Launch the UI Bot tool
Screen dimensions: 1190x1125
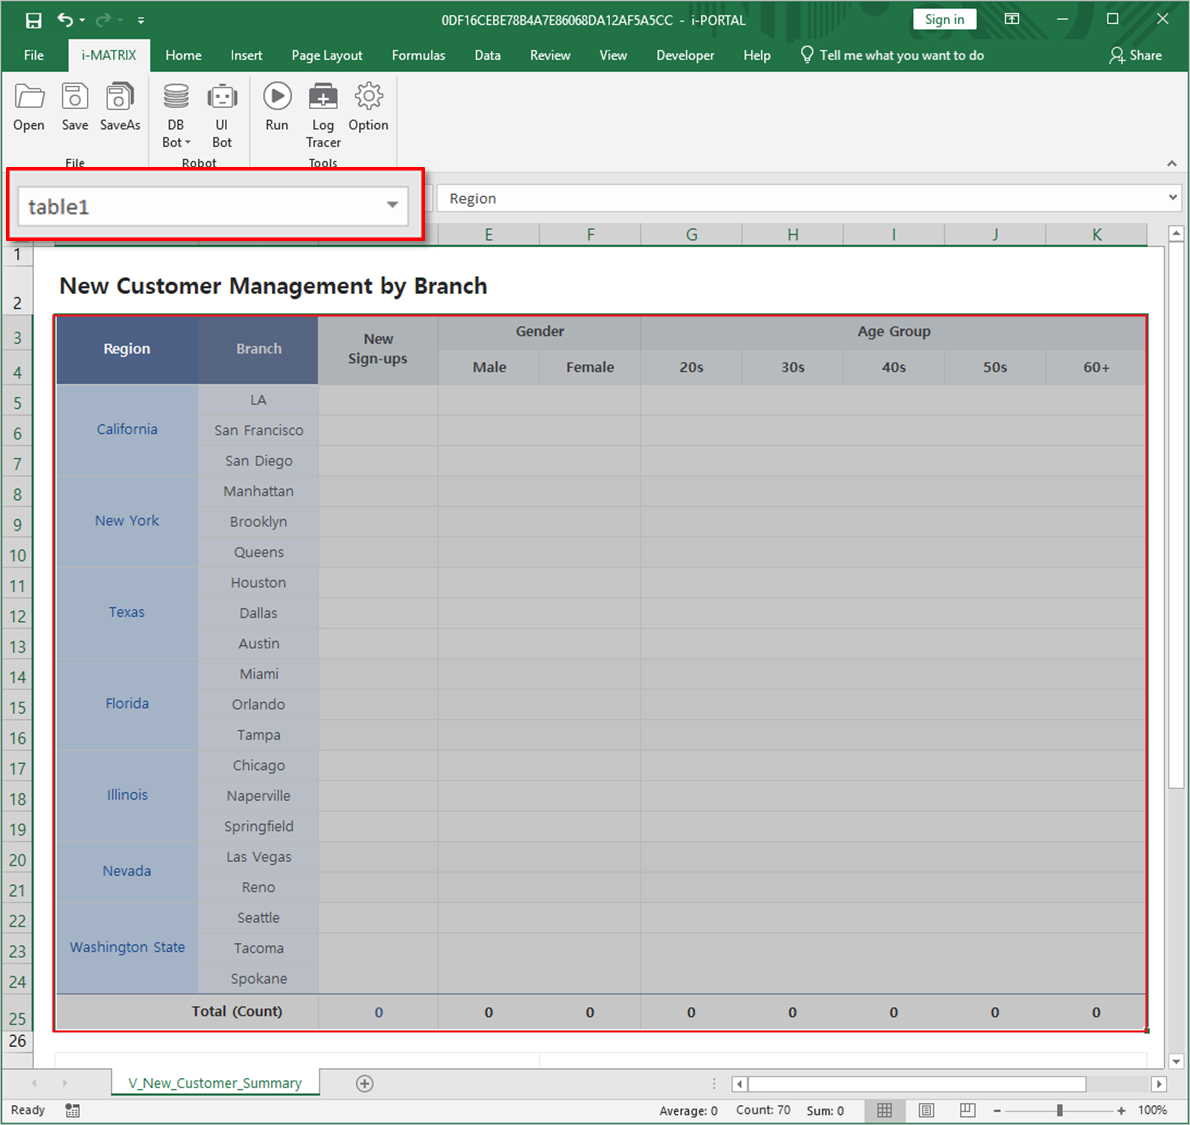[222, 97]
